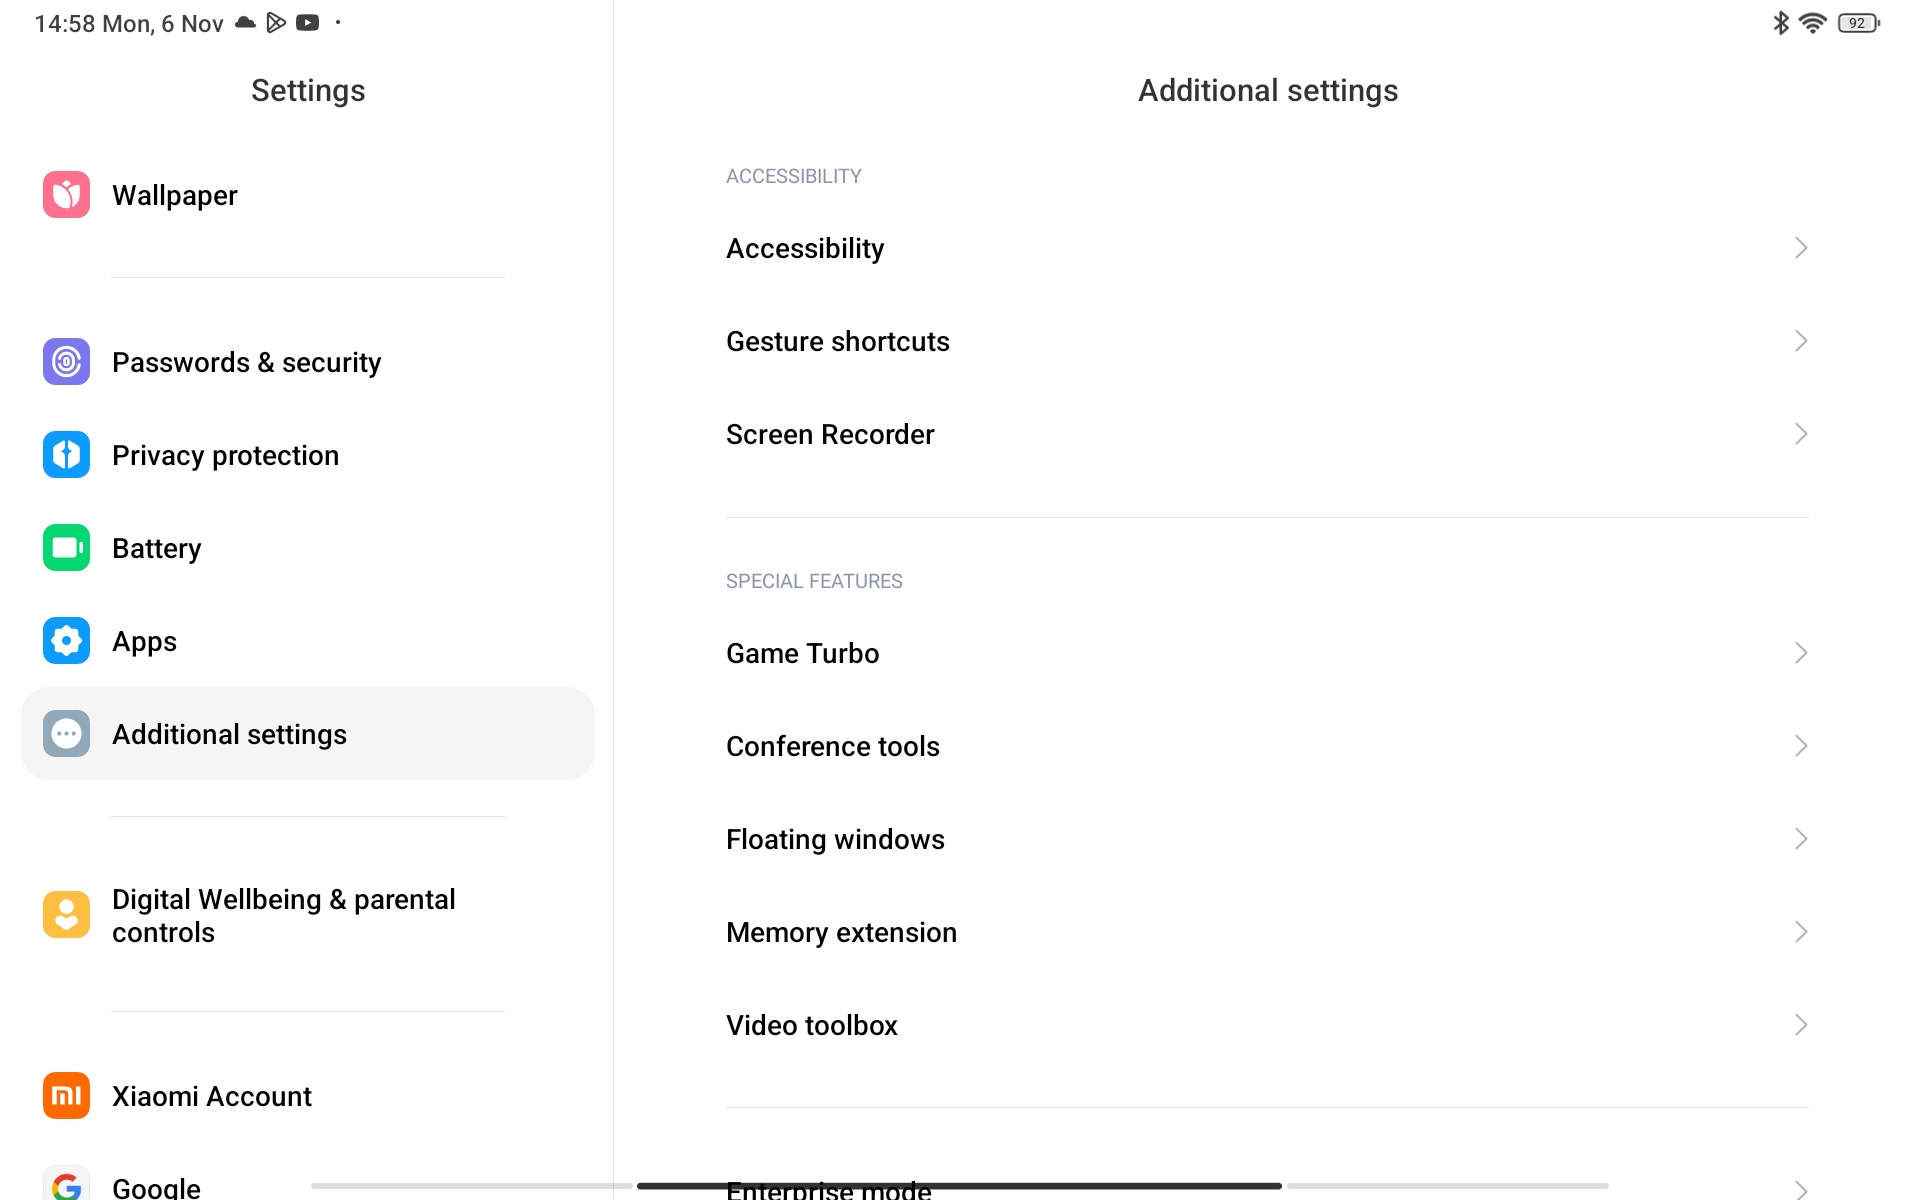This screenshot has height=1200, width=1920.
Task: Expand the Game Turbo chevron
Action: coord(1800,653)
